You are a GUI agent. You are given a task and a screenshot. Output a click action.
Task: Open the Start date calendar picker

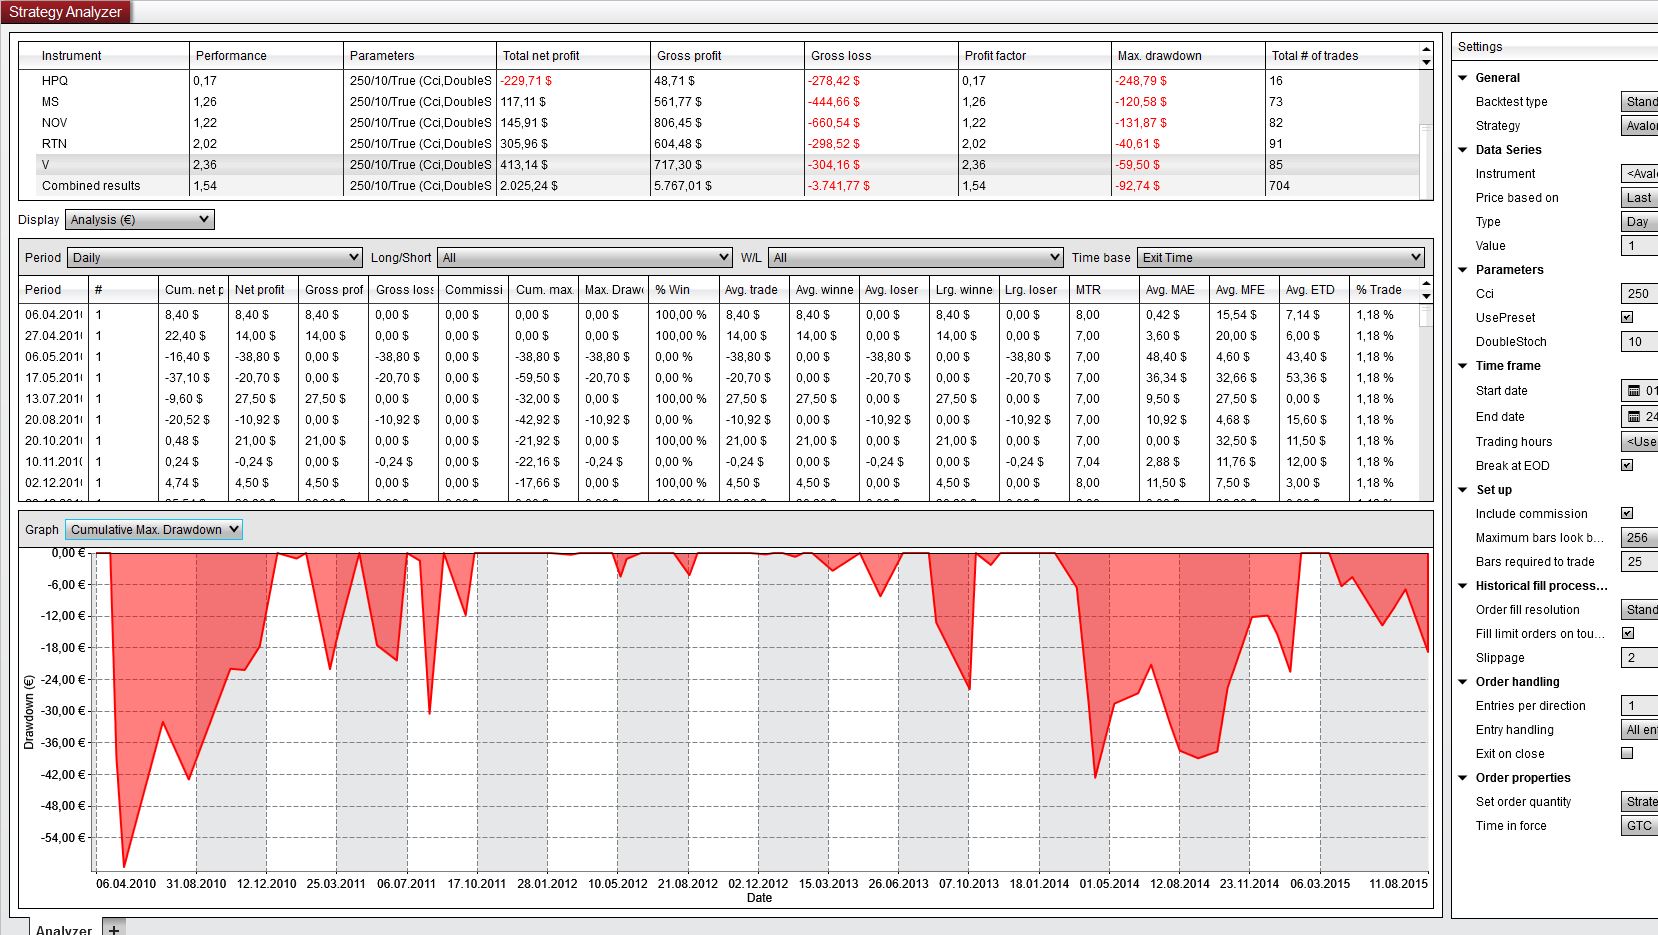pyautogui.click(x=1634, y=391)
